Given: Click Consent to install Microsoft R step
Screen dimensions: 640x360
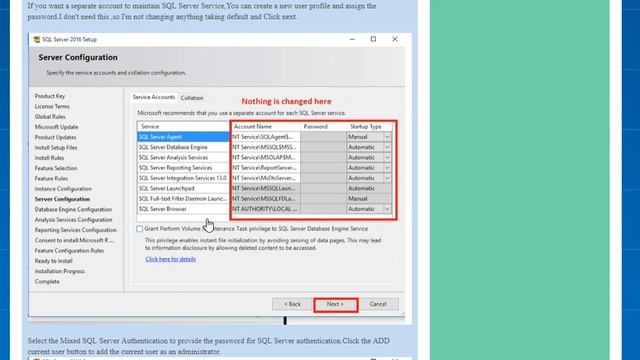Looking at the screenshot, I should 74,240.
